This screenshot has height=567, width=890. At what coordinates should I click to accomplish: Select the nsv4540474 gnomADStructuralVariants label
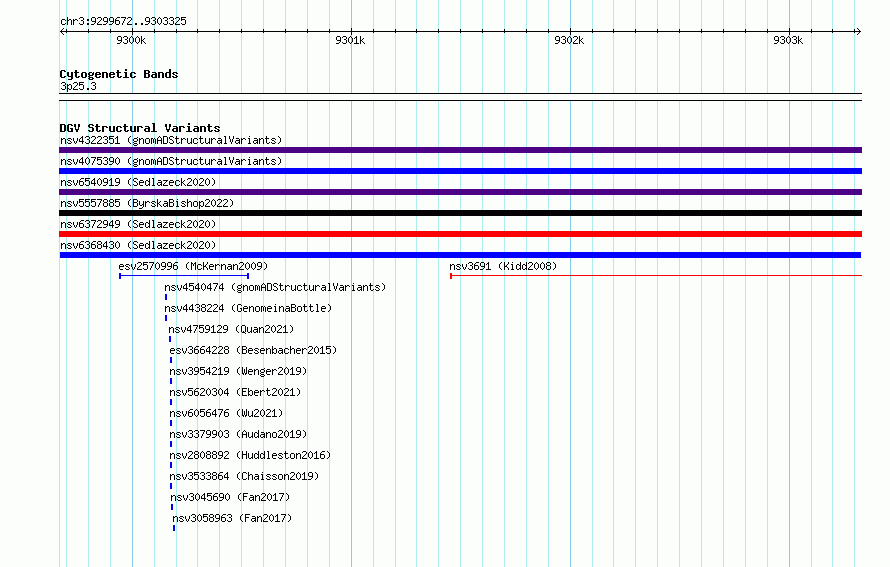pyautogui.click(x=275, y=287)
